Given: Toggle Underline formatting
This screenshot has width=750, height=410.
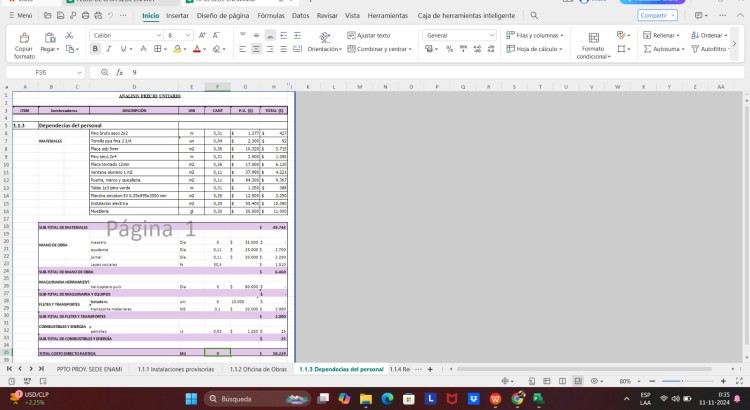Looking at the screenshot, I should [x=123, y=49].
